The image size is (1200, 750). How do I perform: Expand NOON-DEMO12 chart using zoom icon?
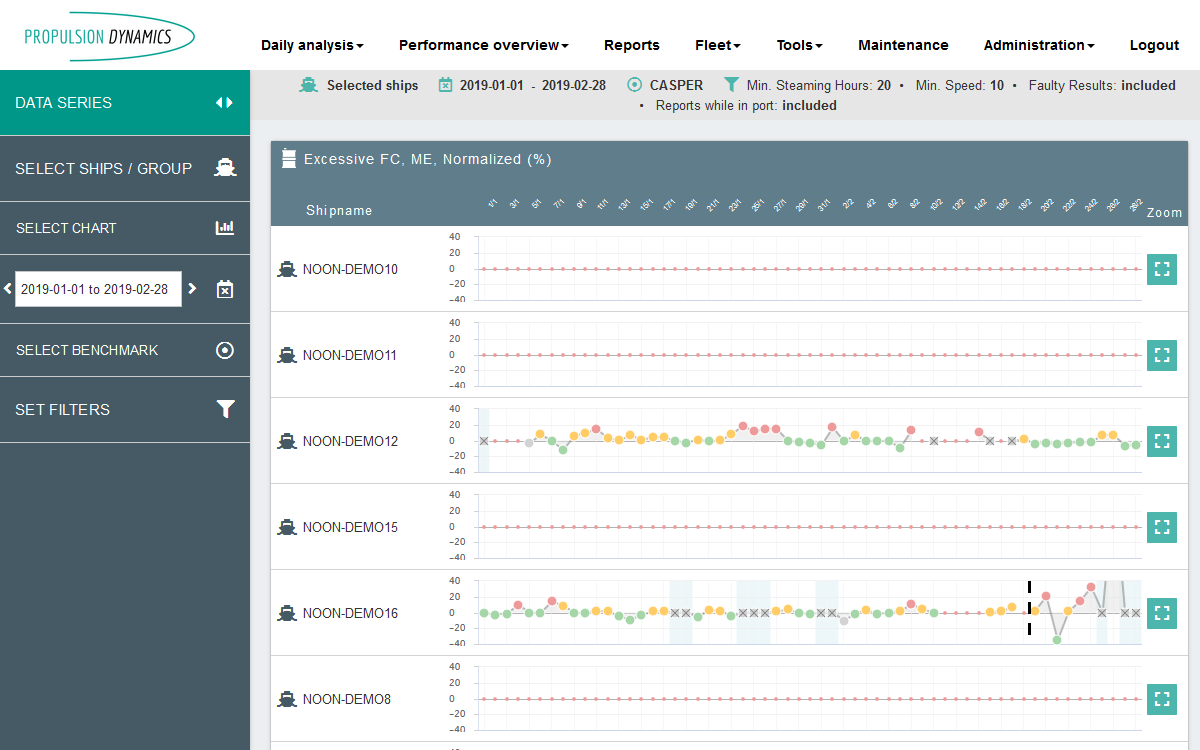[1161, 441]
